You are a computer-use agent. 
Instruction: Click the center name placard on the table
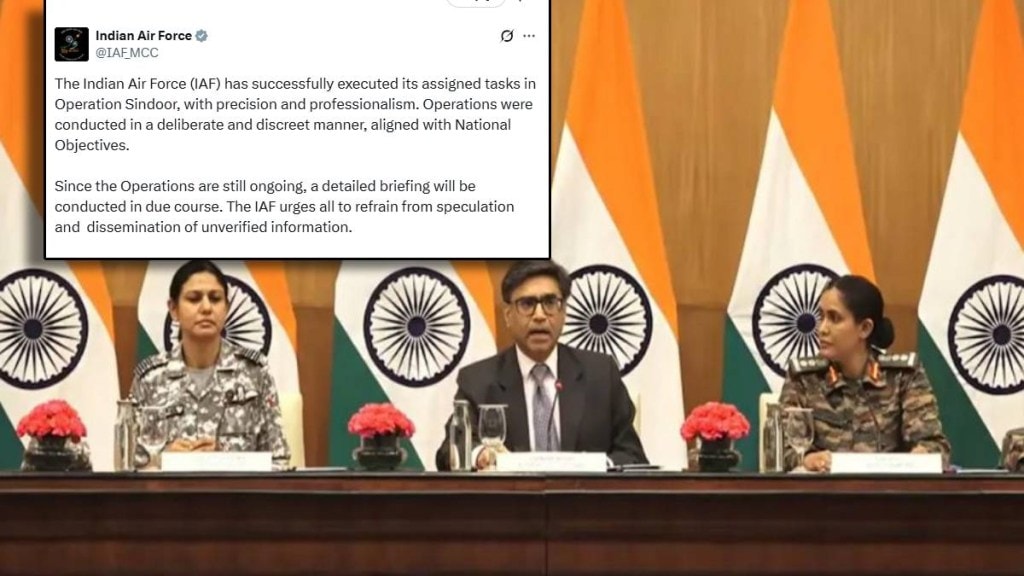point(551,462)
